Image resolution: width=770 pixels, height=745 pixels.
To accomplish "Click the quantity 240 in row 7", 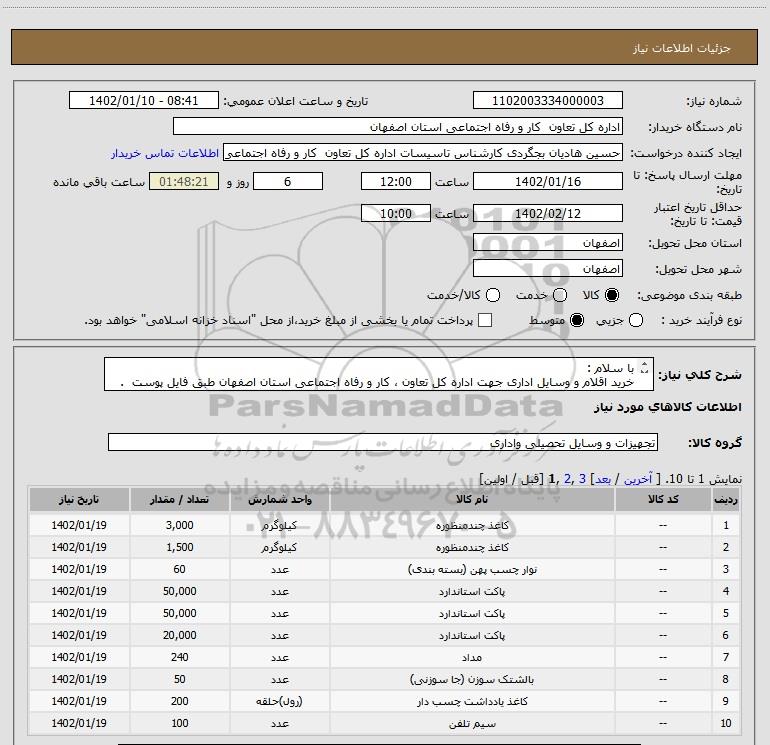I will coord(179,657).
